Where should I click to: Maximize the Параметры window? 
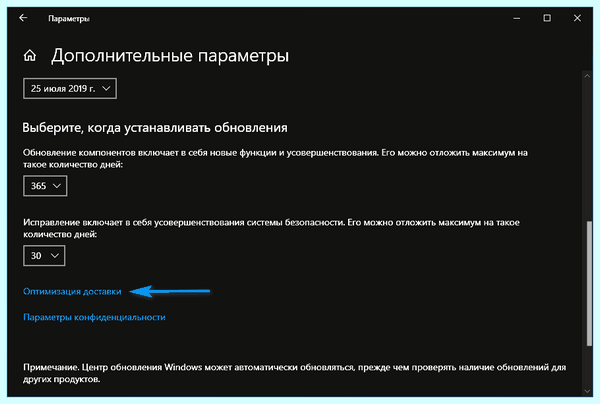(547, 18)
